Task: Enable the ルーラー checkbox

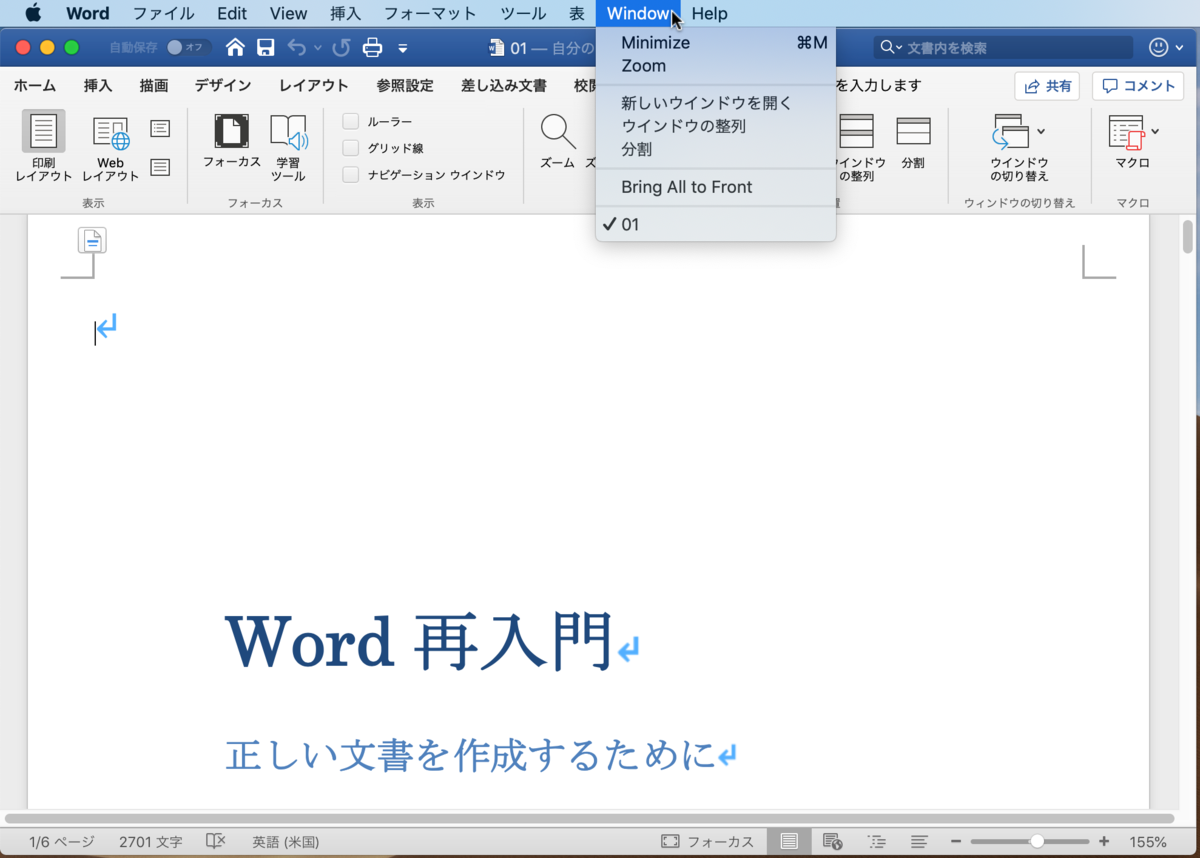Action: click(x=351, y=121)
